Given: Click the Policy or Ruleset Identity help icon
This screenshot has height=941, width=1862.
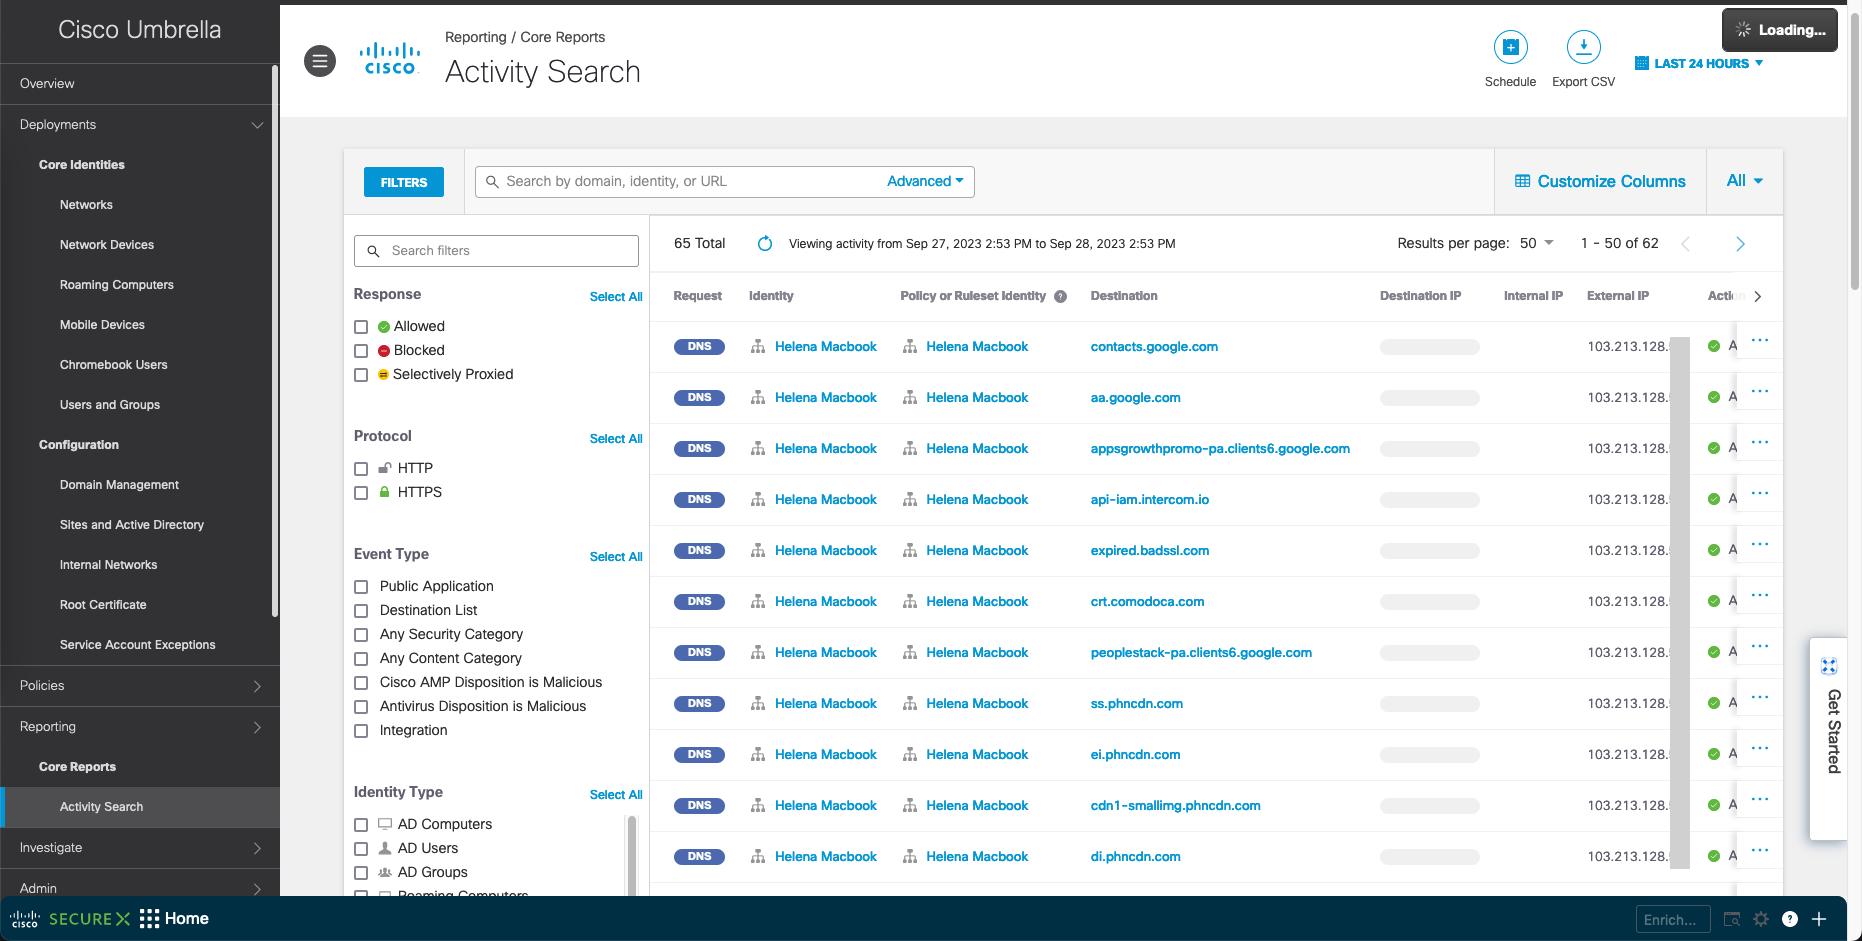Looking at the screenshot, I should [1061, 296].
